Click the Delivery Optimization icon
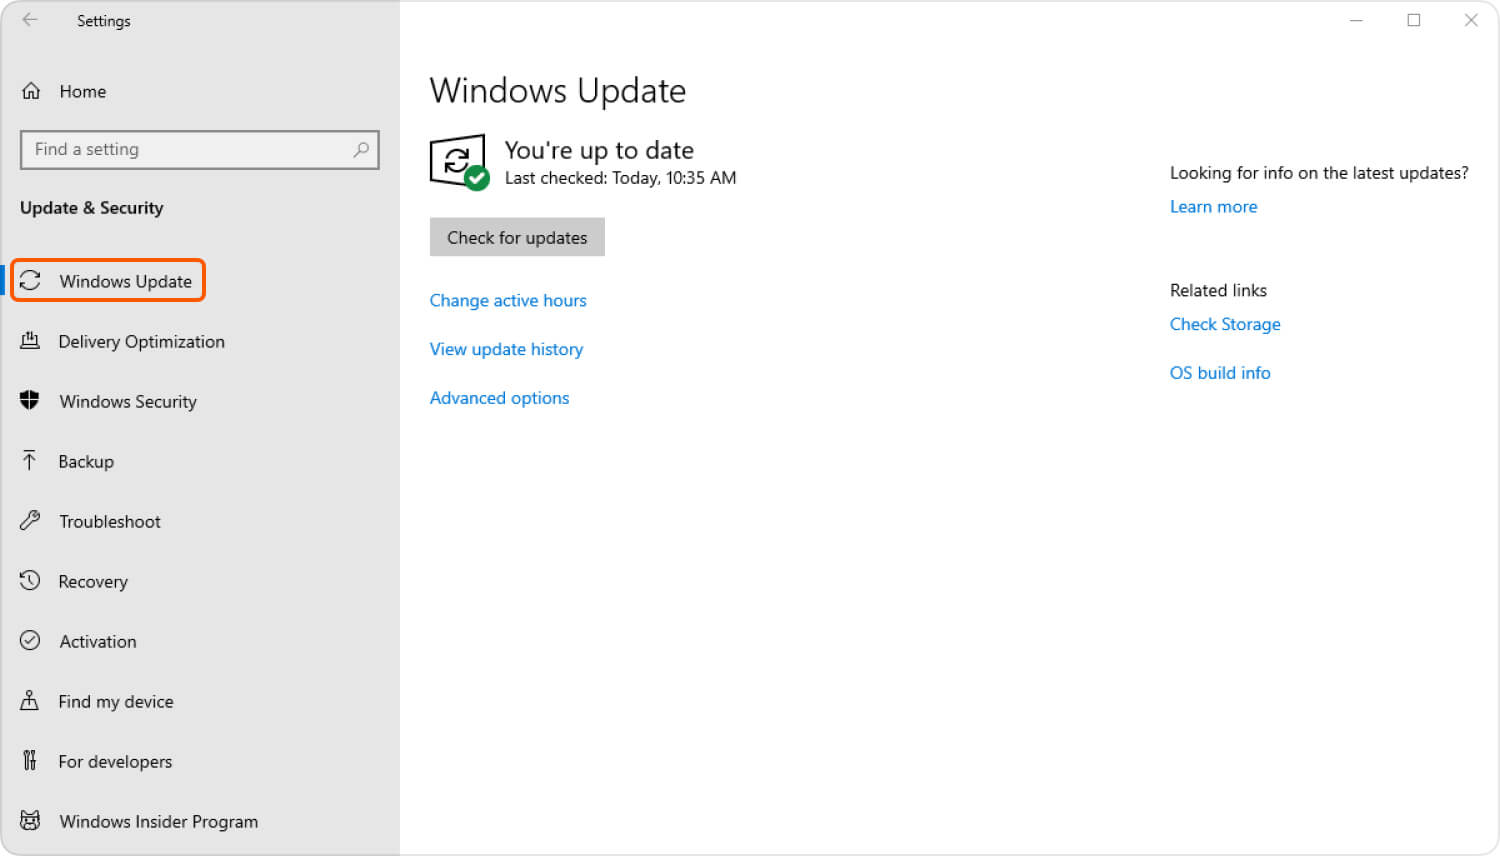Viewport: 1500px width, 856px height. point(30,341)
